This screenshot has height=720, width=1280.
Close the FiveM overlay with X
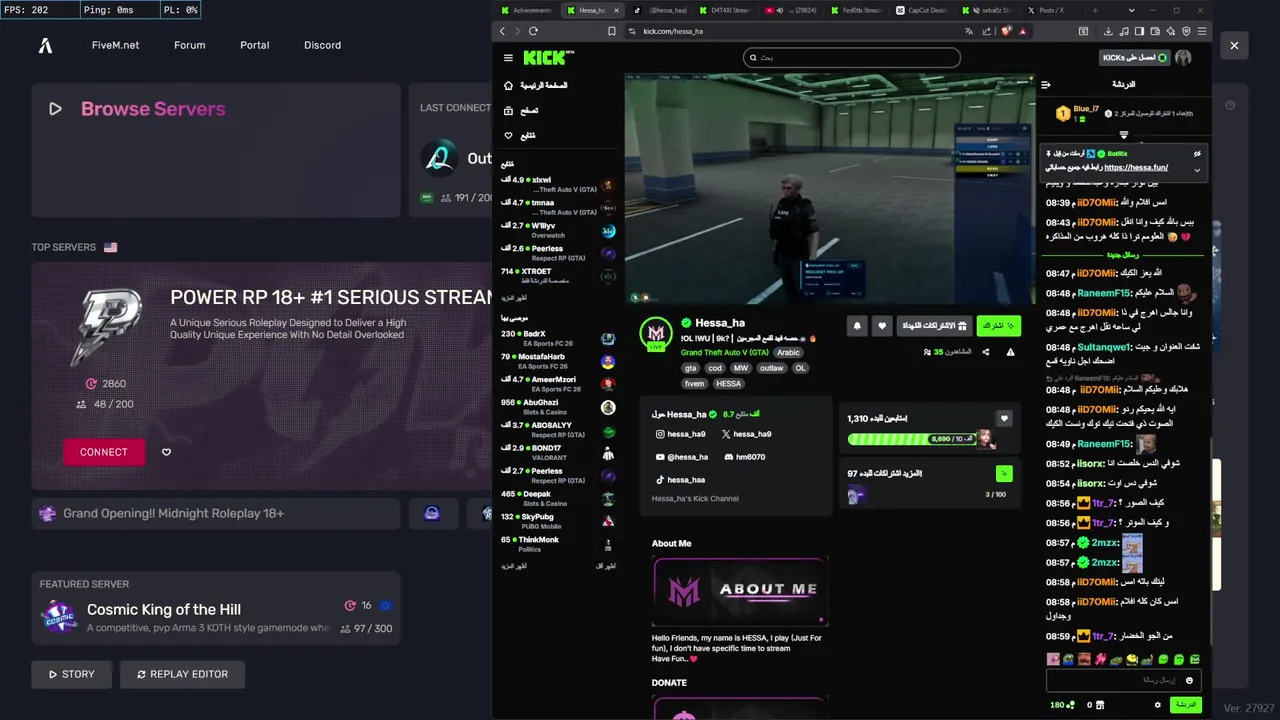coord(1234,45)
